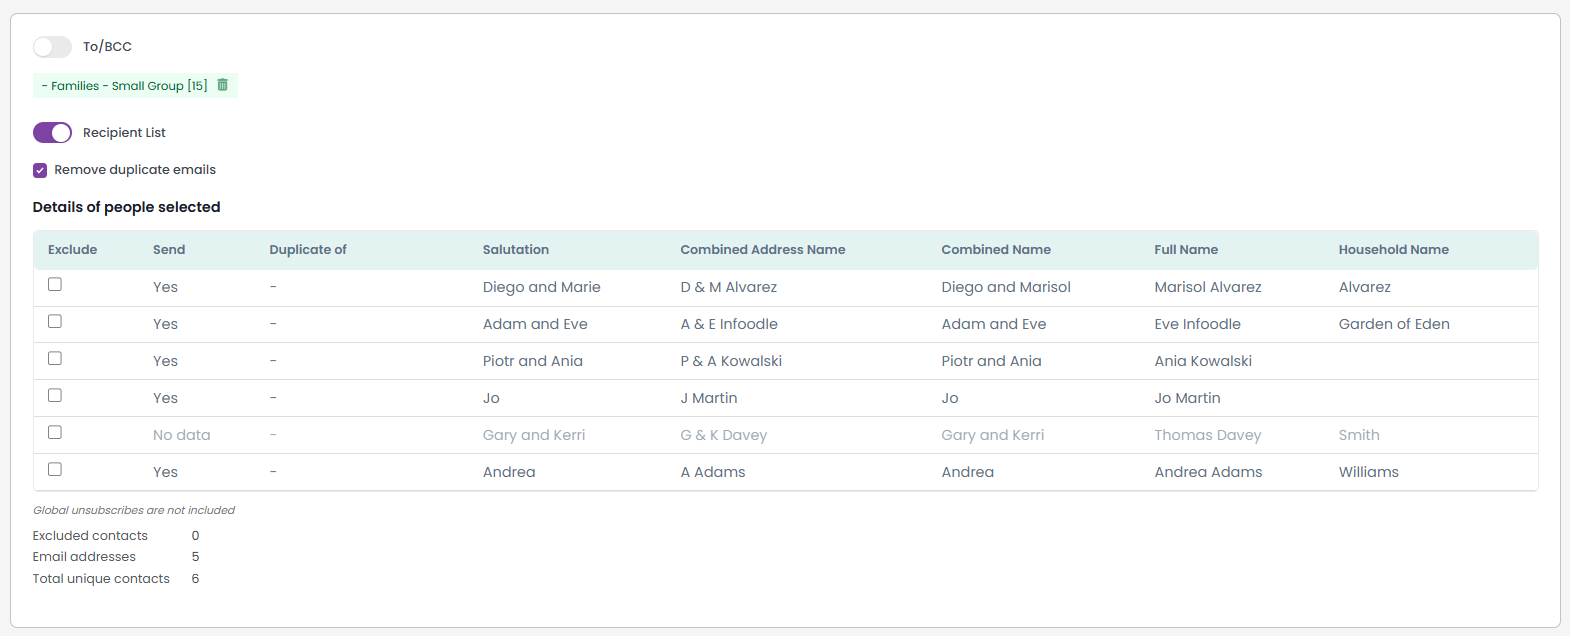Click the Send column header
Image resolution: width=1570 pixels, height=636 pixels.
[169, 250]
